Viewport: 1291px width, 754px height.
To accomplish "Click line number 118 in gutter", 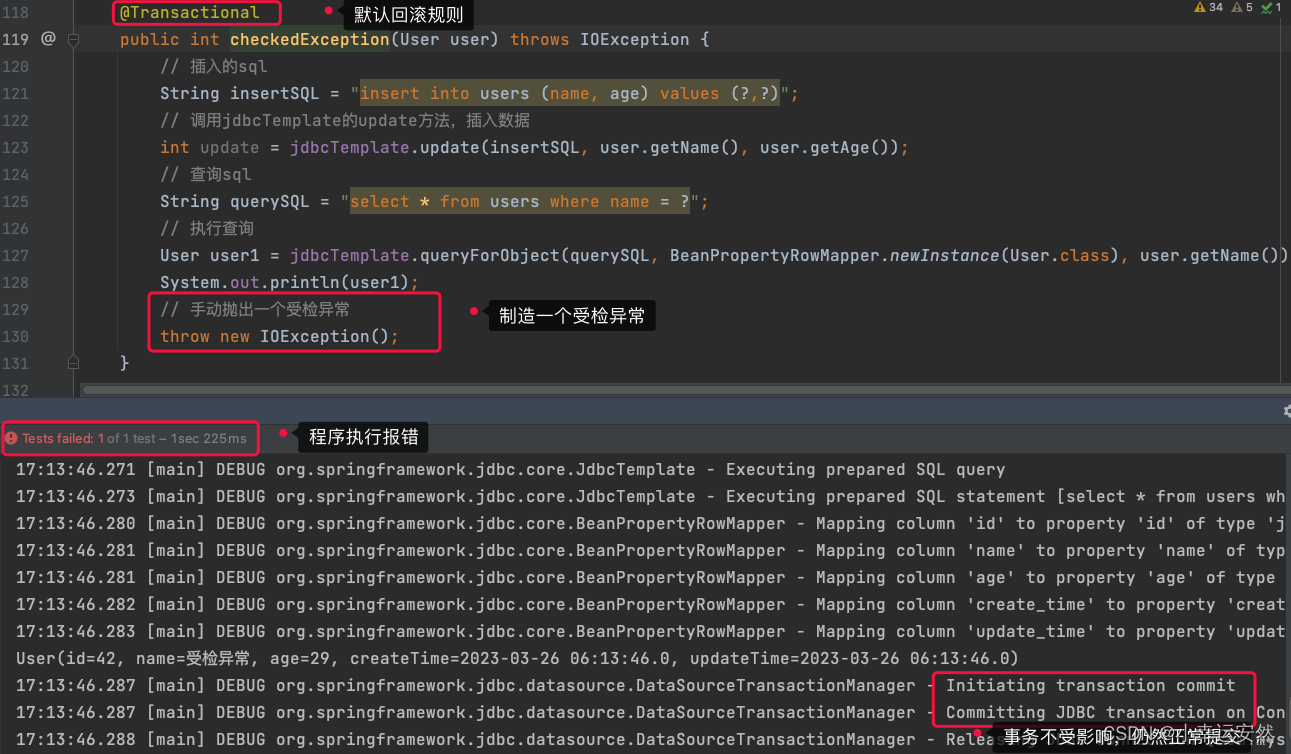I will 16,13.
